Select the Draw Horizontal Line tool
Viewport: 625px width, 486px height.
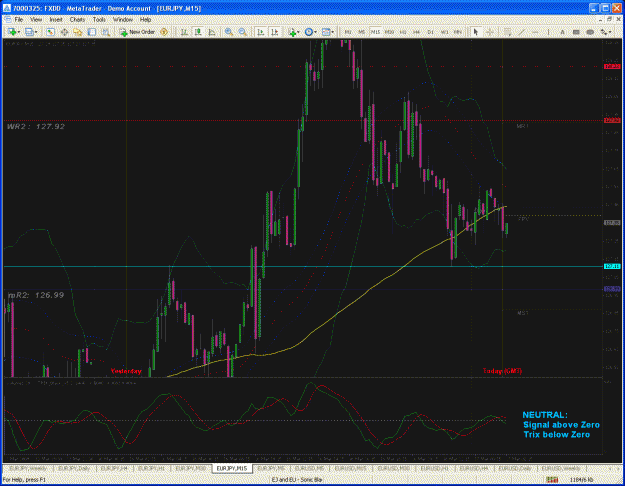pos(535,32)
